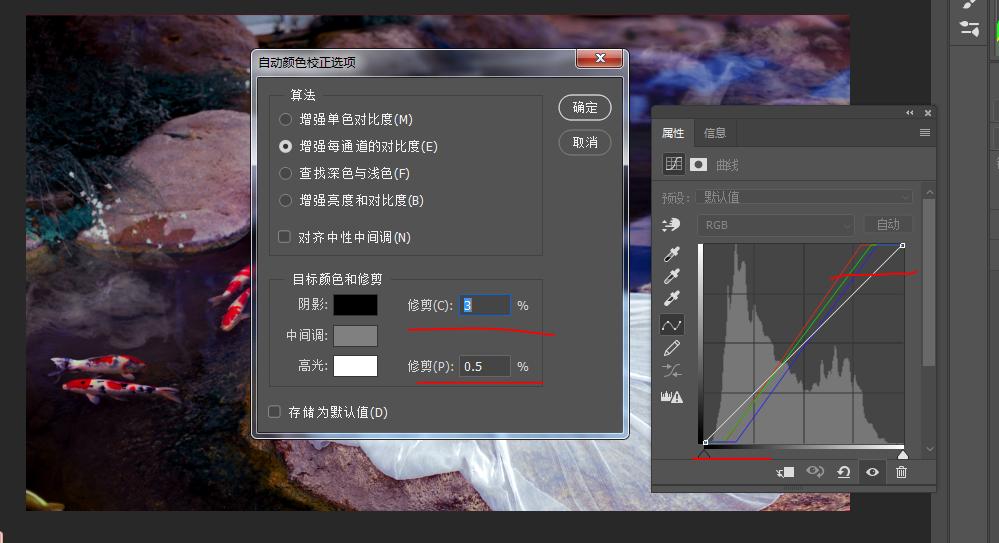999x543 pixels.
Task: Click the view previous state icon
Action: (815, 472)
